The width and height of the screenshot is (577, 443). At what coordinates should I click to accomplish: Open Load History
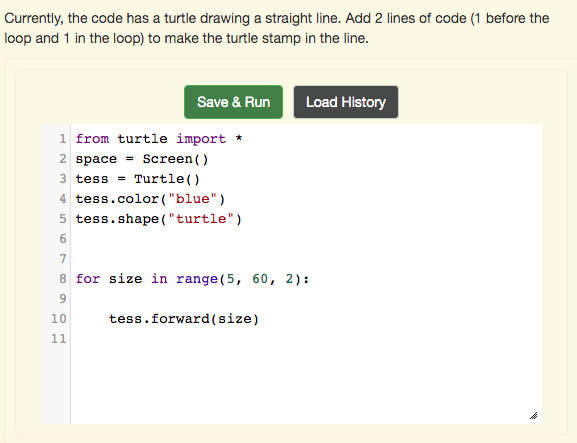tap(346, 102)
